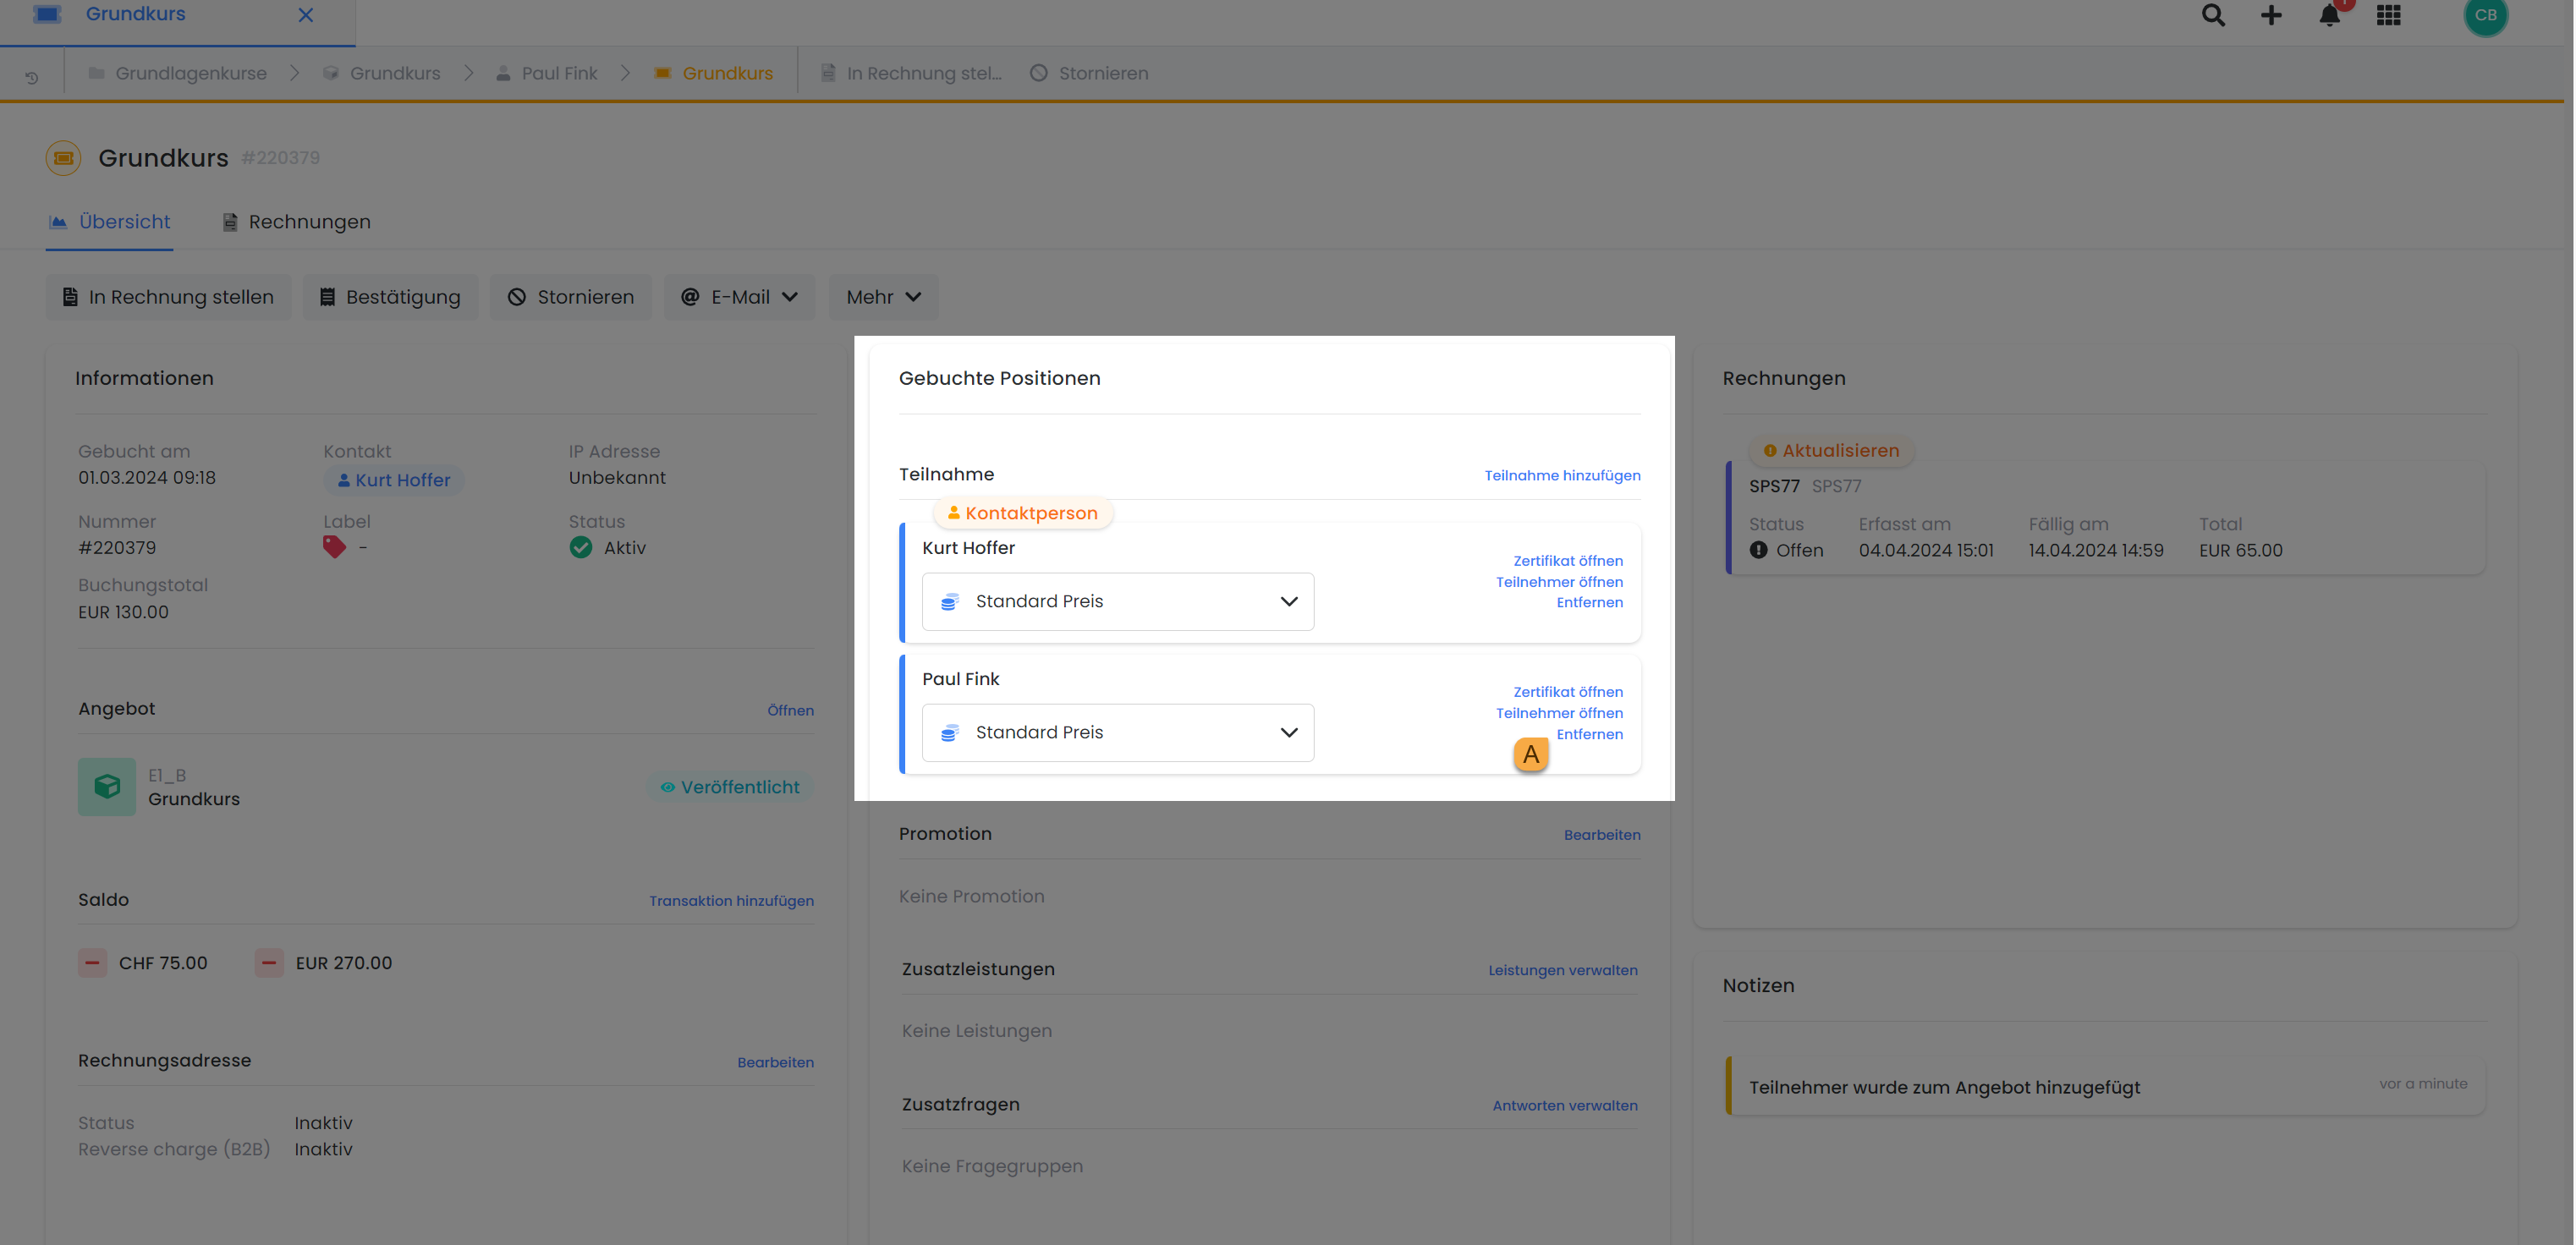This screenshot has height=1245, width=2576.
Task: Click the CB user avatar
Action: (x=2485, y=15)
